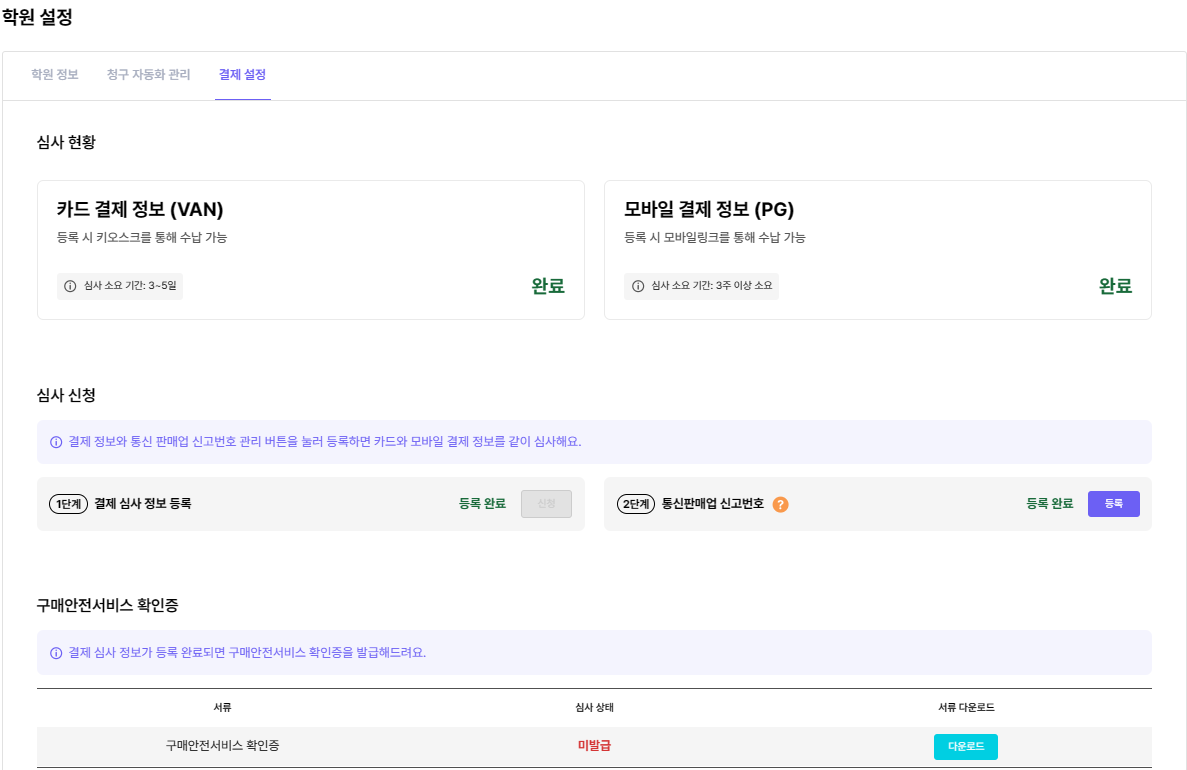Viewport: 1187px width, 770px height.
Task: Click 완료 status in the VAN card
Action: [x=548, y=286]
